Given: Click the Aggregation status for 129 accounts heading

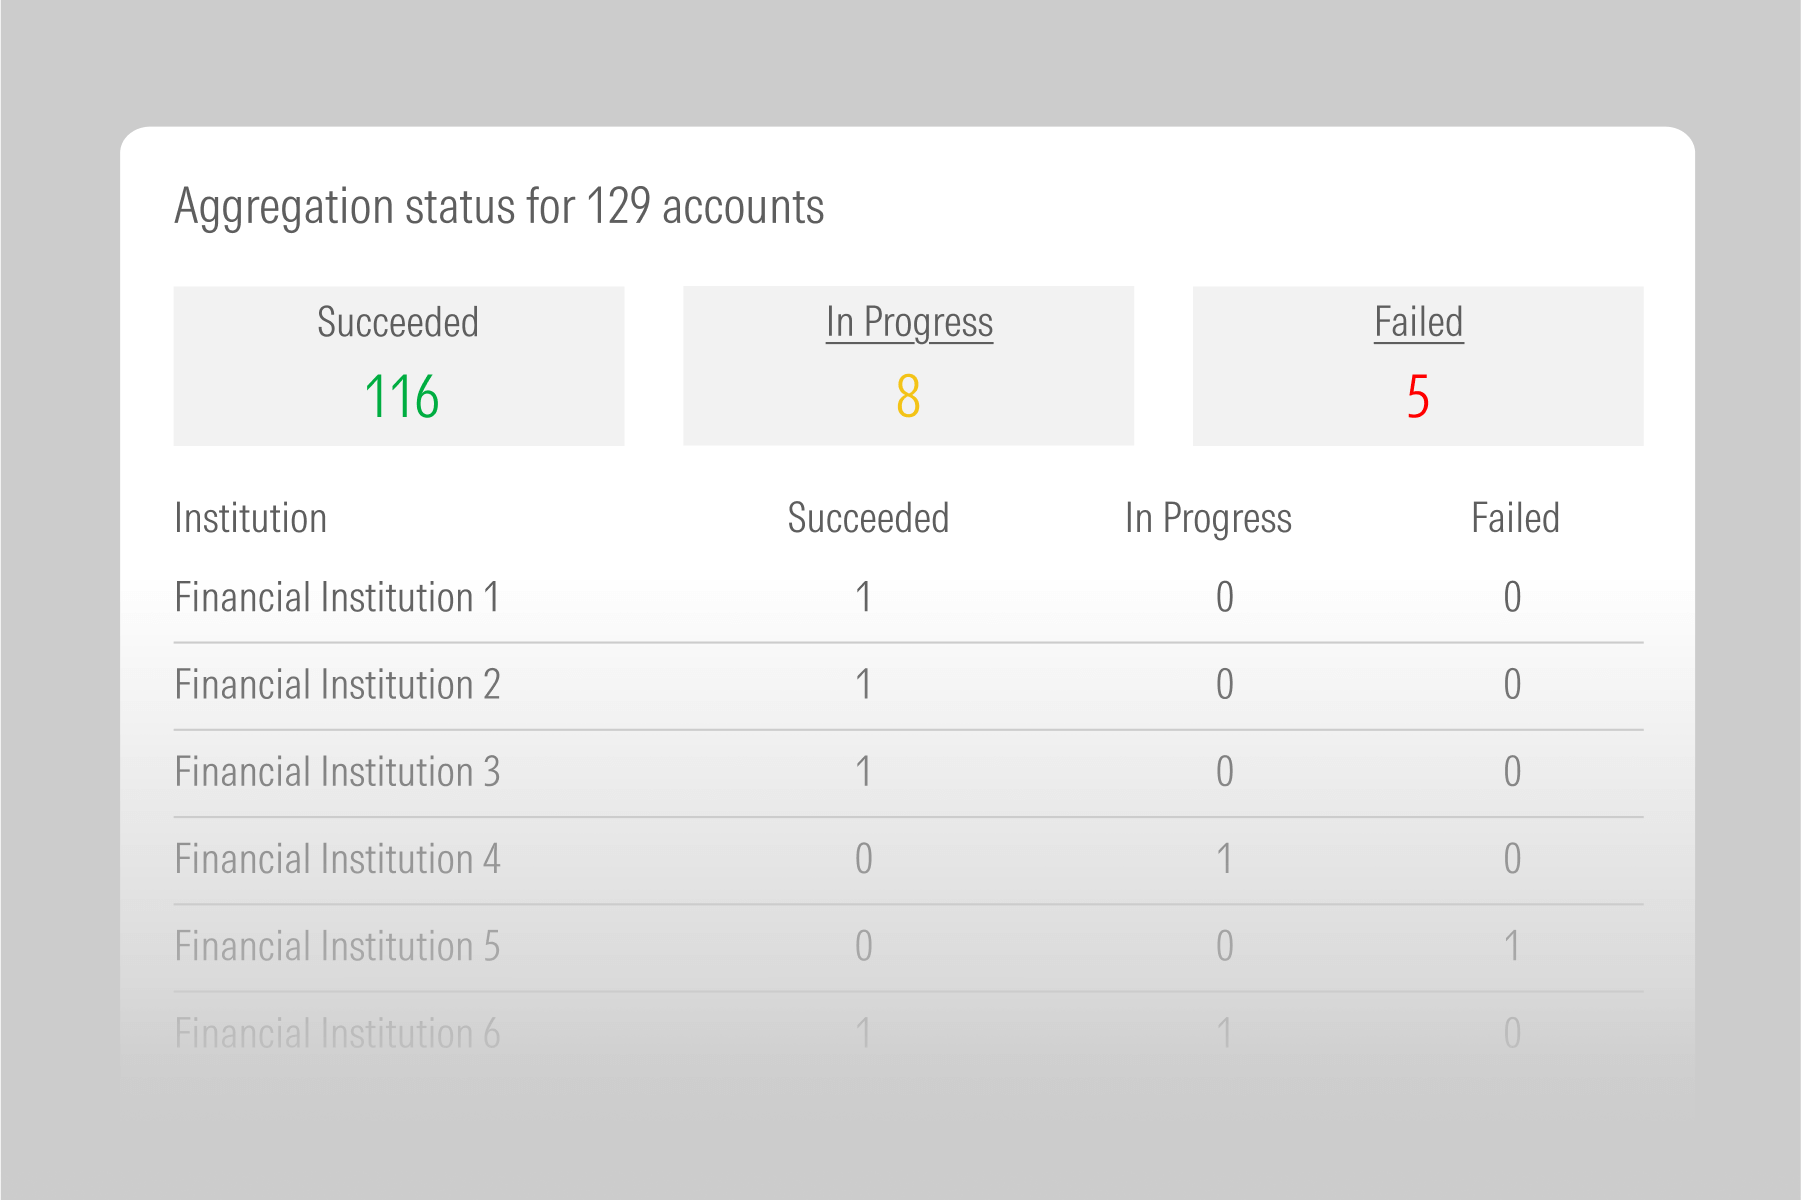Looking at the screenshot, I should [x=499, y=207].
